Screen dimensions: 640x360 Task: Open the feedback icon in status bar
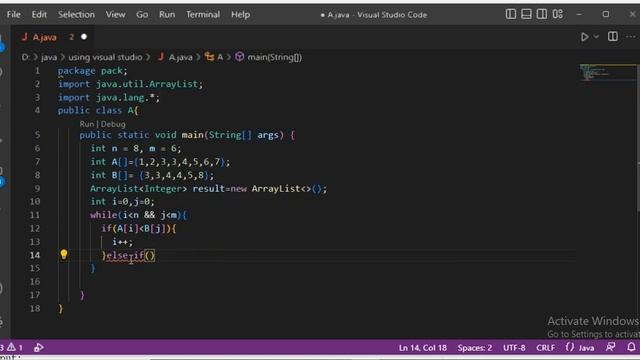[x=611, y=347]
